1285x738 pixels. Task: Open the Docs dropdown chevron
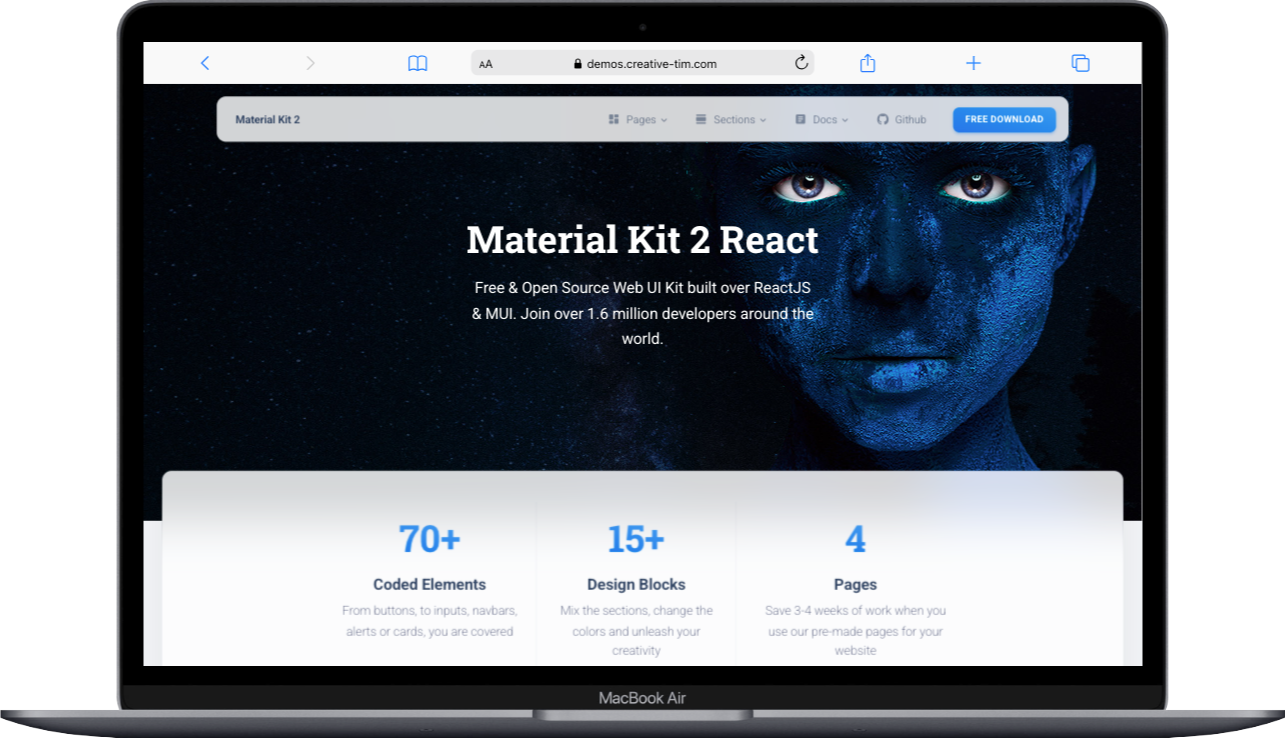click(x=843, y=119)
